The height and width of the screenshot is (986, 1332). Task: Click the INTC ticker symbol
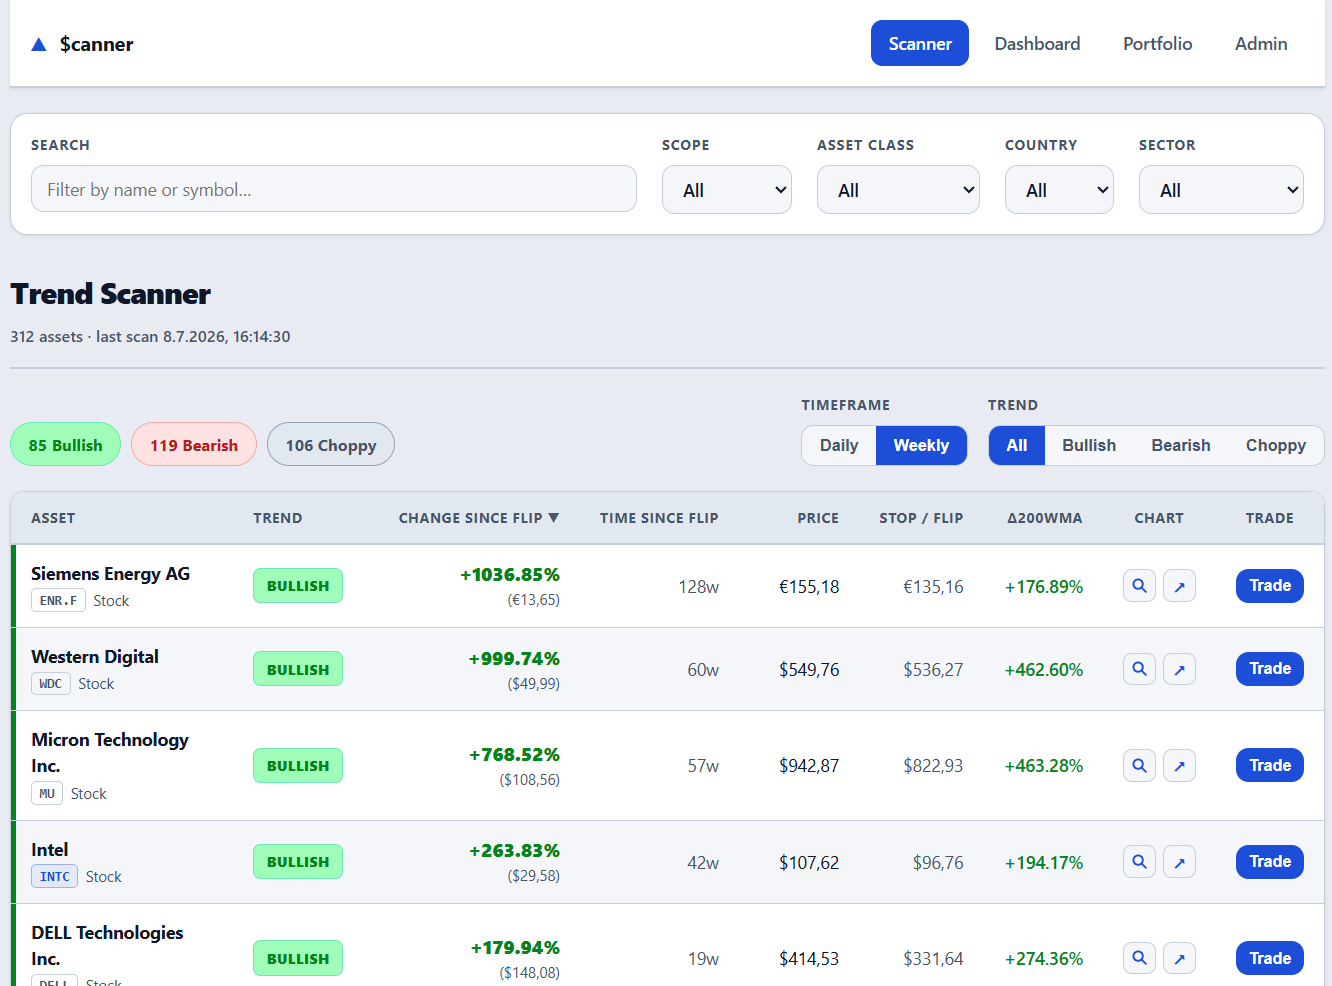(55, 877)
